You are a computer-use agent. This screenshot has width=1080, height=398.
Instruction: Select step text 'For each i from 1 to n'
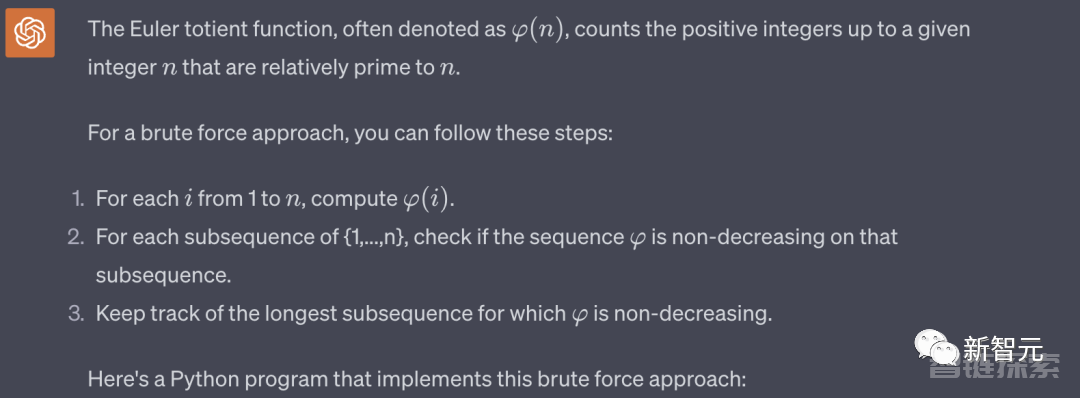tap(202, 199)
